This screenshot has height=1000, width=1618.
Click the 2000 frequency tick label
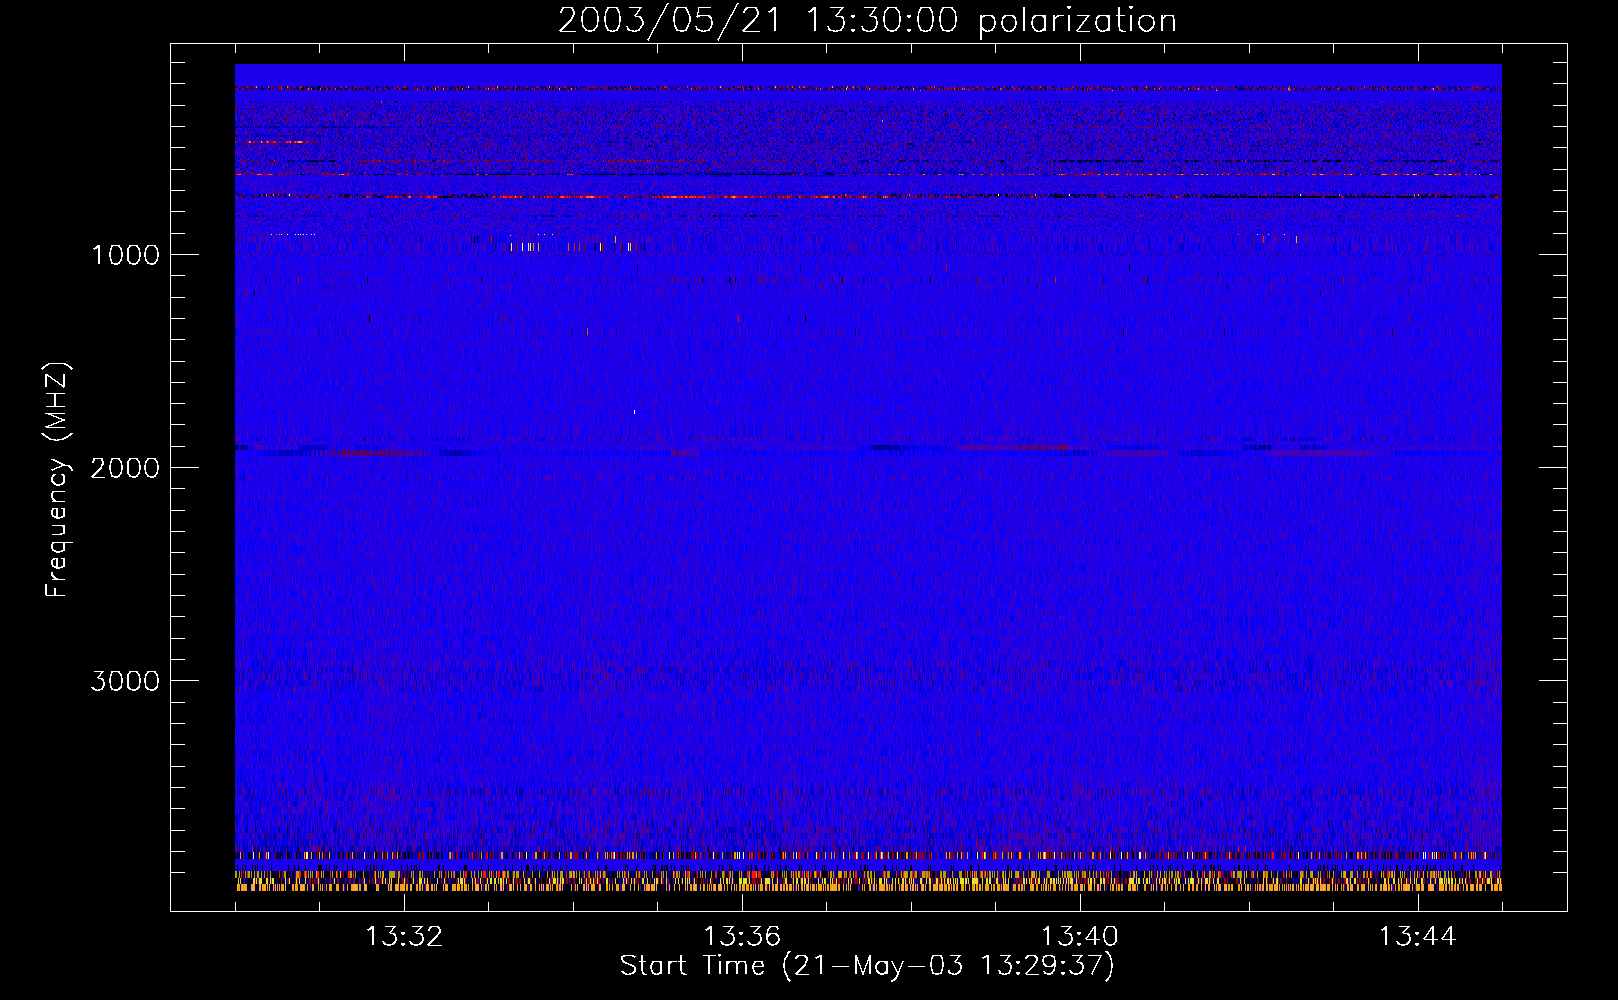(x=125, y=468)
